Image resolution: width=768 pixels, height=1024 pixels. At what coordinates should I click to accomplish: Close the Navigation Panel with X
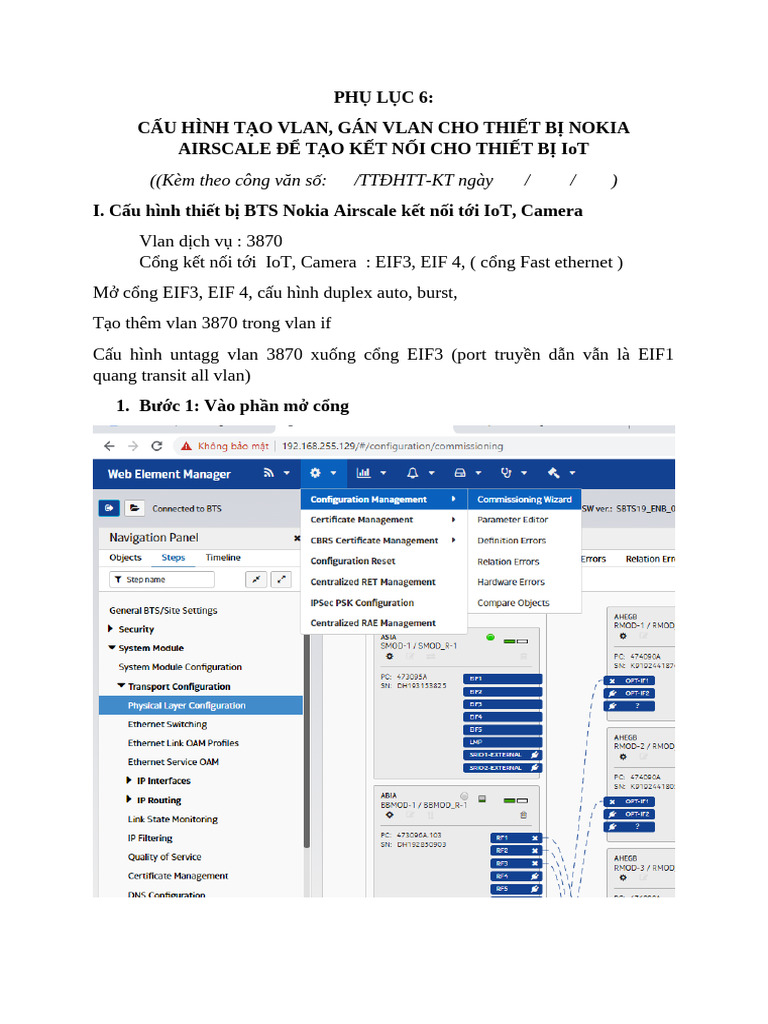pos(297,538)
